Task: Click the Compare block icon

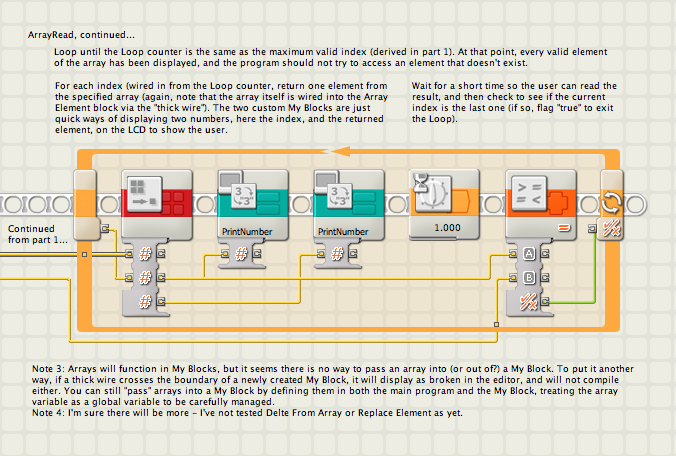Action: (x=529, y=194)
